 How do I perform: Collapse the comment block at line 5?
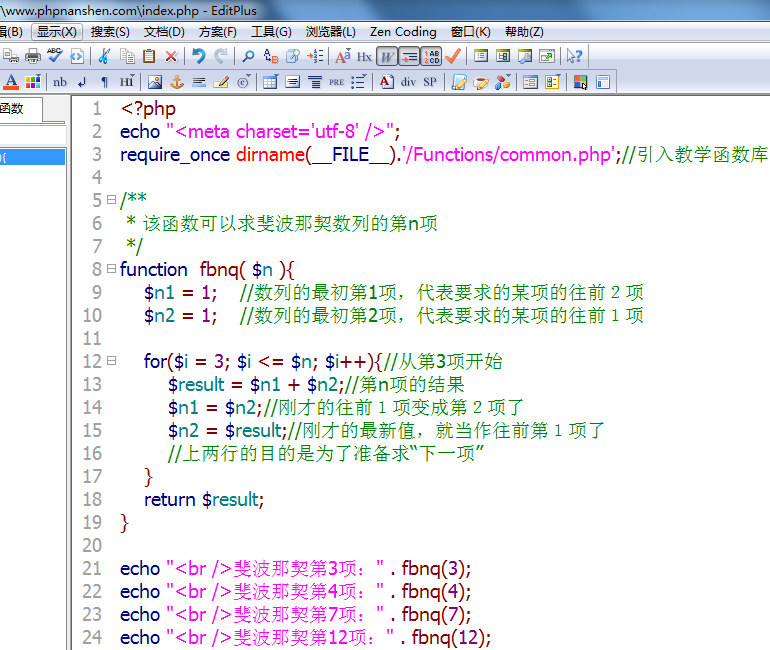pos(111,199)
